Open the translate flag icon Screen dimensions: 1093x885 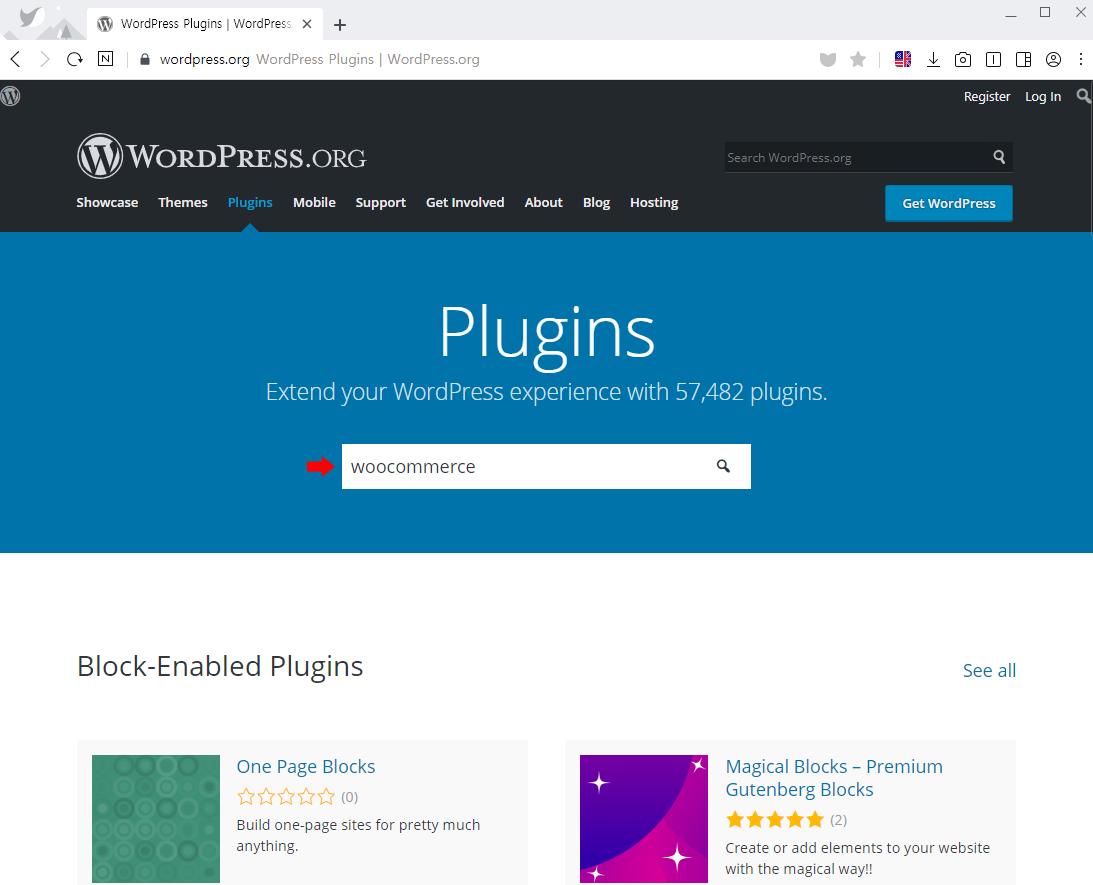tap(903, 59)
